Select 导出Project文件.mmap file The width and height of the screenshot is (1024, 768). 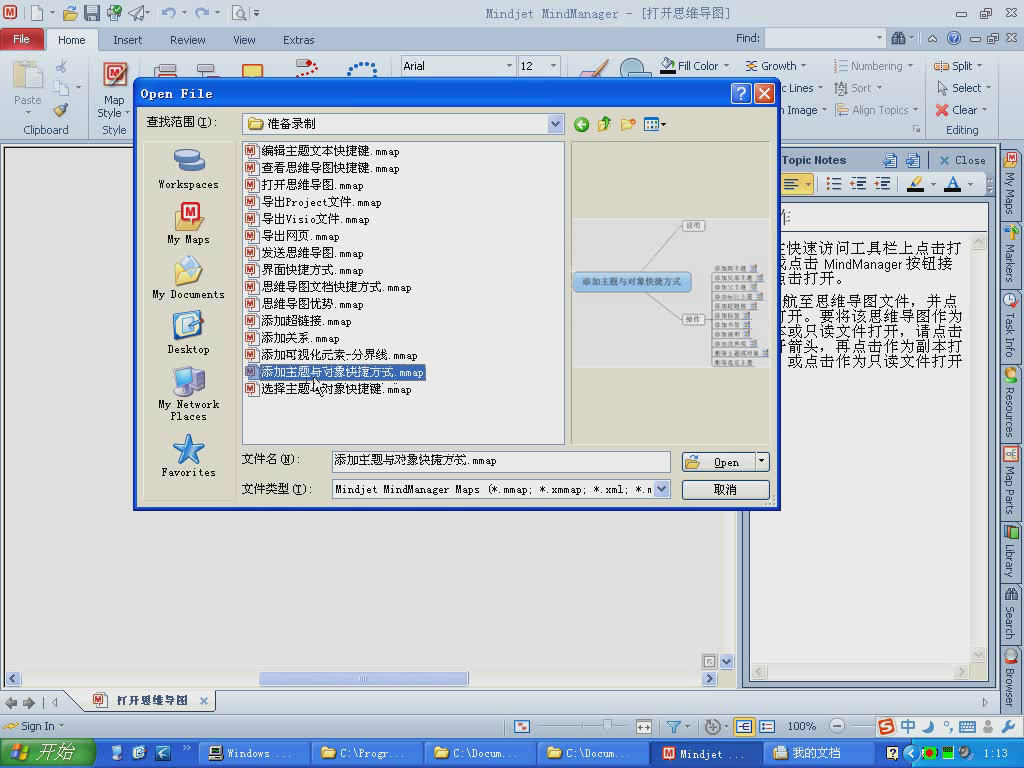tap(313, 202)
